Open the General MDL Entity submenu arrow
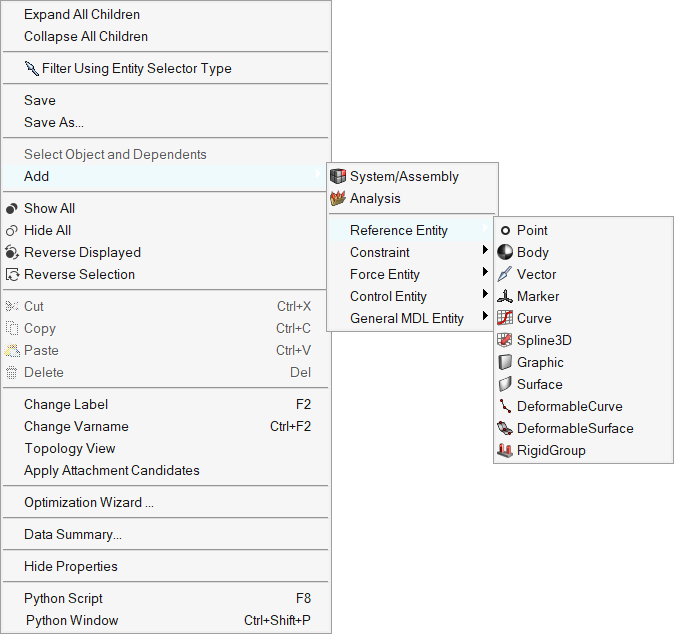This screenshot has width=674, height=634. 485,319
